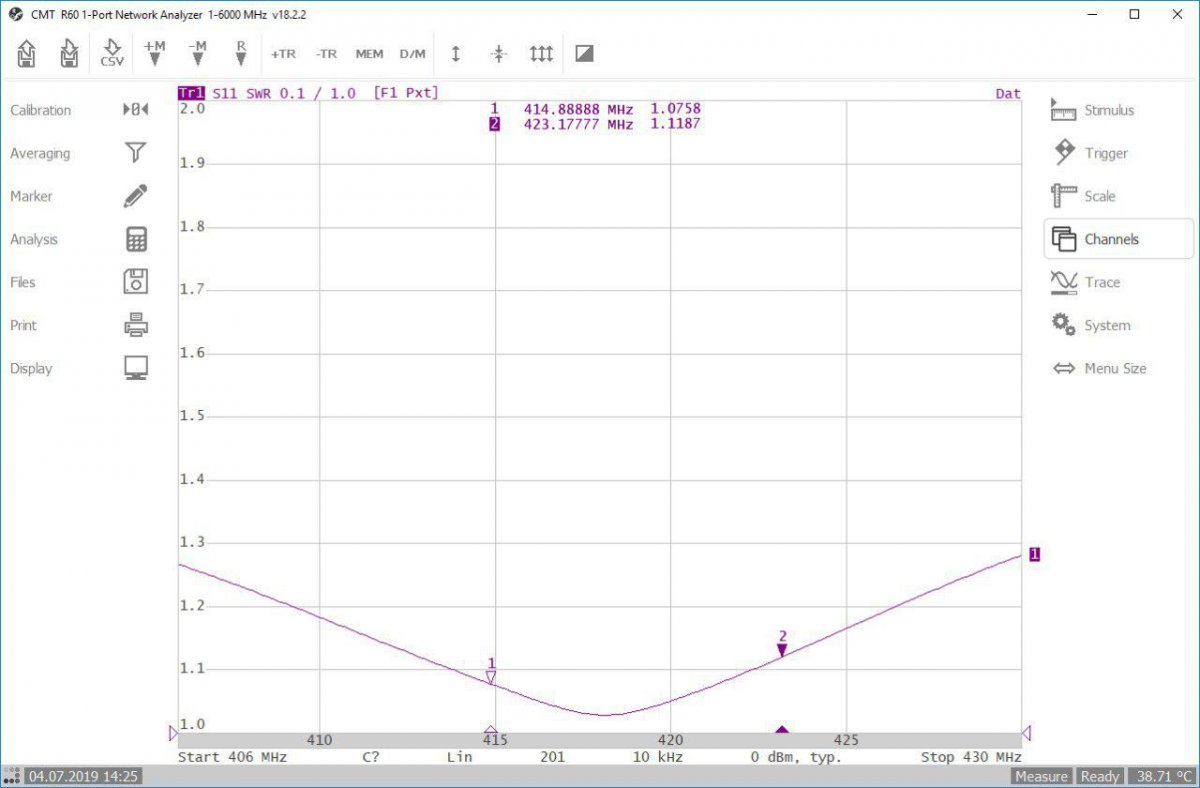Click the 201 sweep points value

[x=552, y=757]
